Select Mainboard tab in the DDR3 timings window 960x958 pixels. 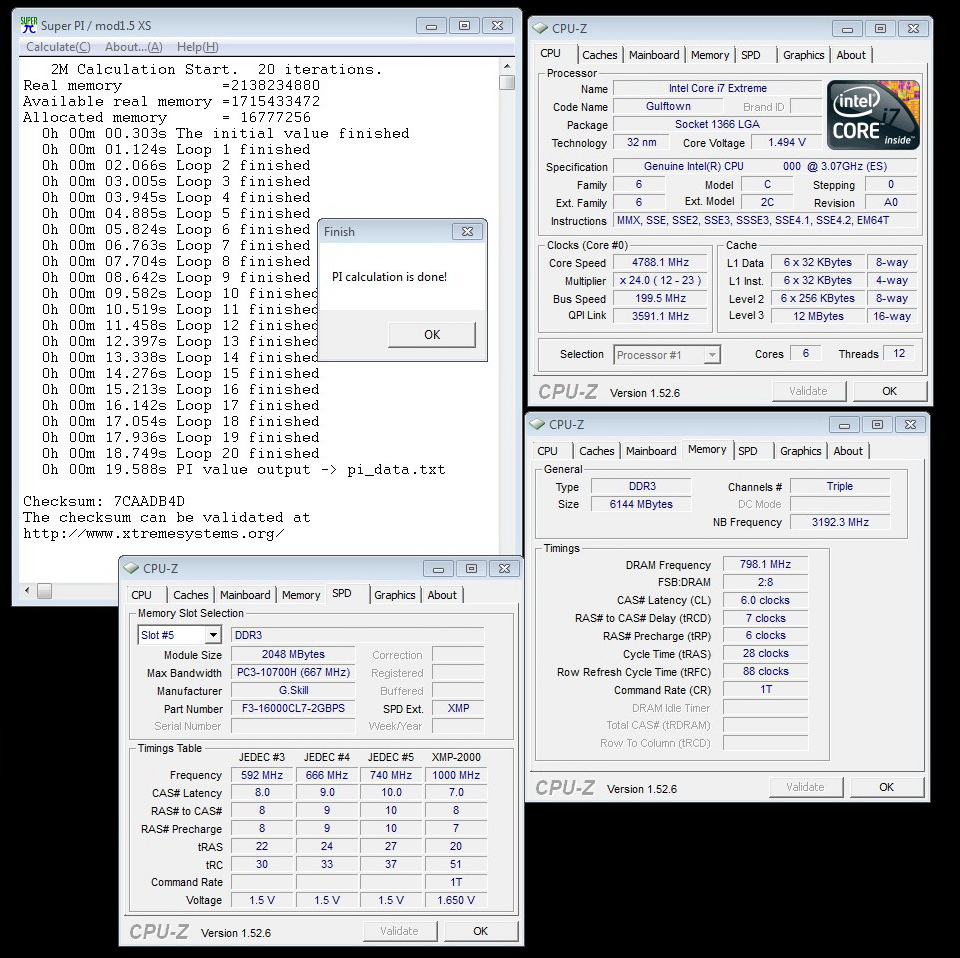pos(651,451)
